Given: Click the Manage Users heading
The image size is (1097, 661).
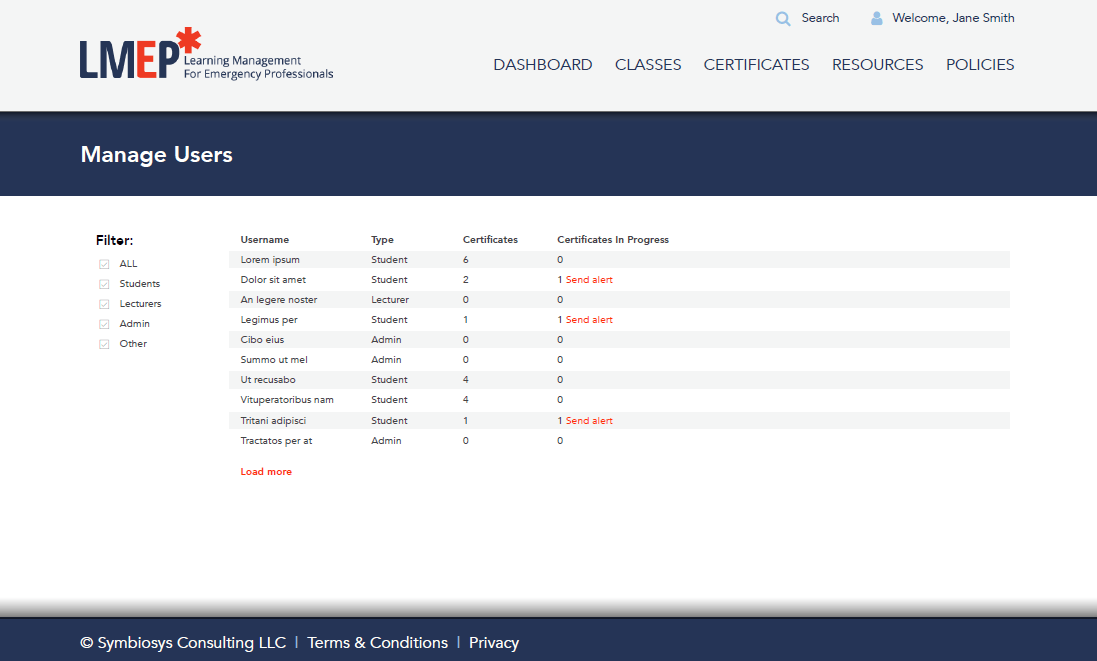Looking at the screenshot, I should [157, 155].
